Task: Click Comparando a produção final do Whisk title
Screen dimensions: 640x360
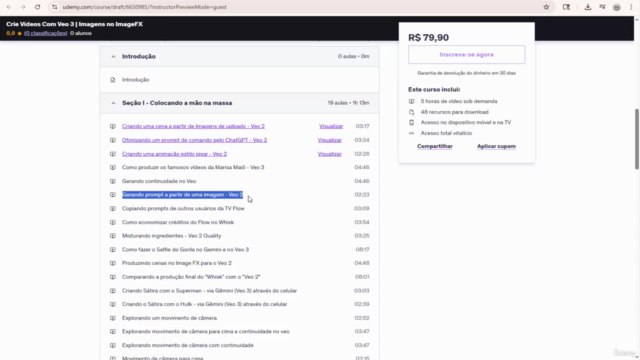Action: 191,278
